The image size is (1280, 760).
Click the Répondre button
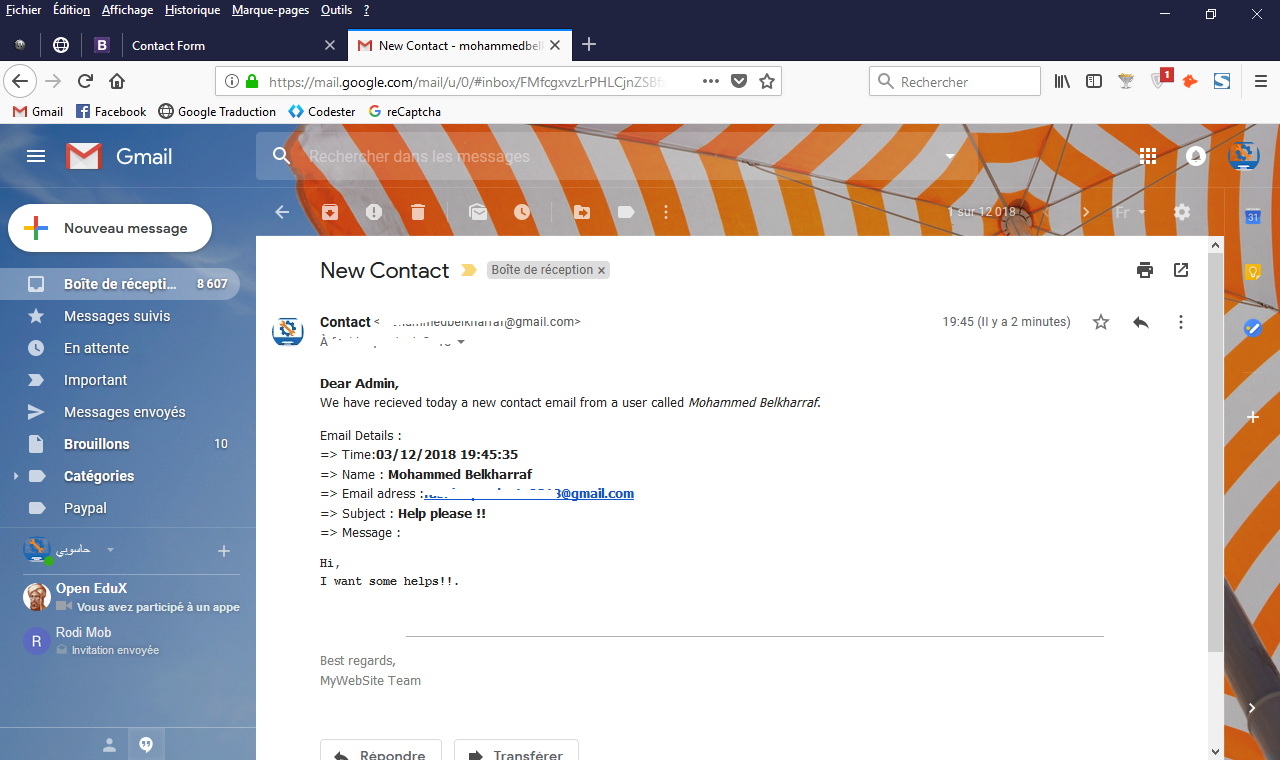tap(380, 750)
